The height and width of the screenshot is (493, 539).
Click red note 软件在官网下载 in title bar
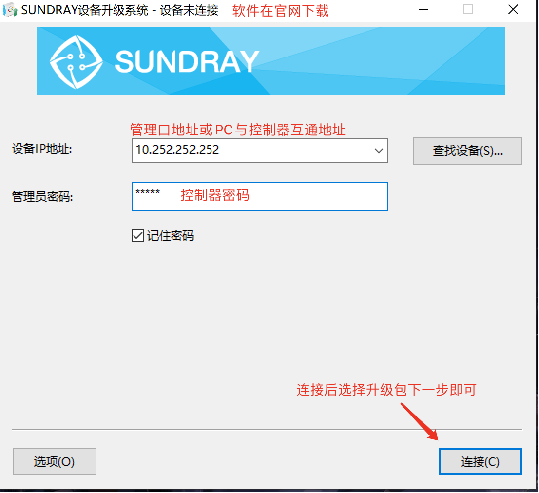tap(280, 11)
